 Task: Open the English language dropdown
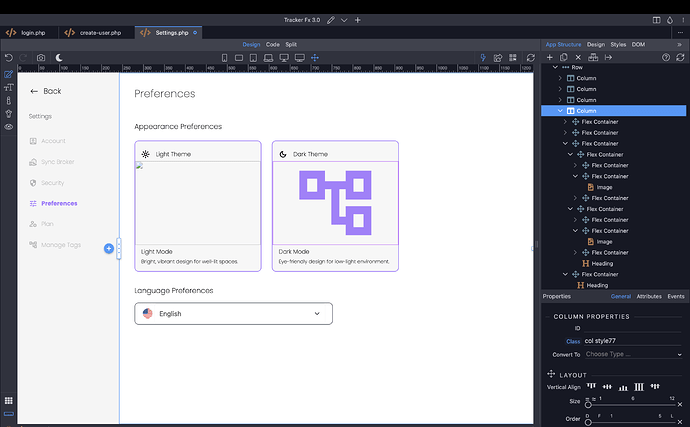click(x=234, y=313)
